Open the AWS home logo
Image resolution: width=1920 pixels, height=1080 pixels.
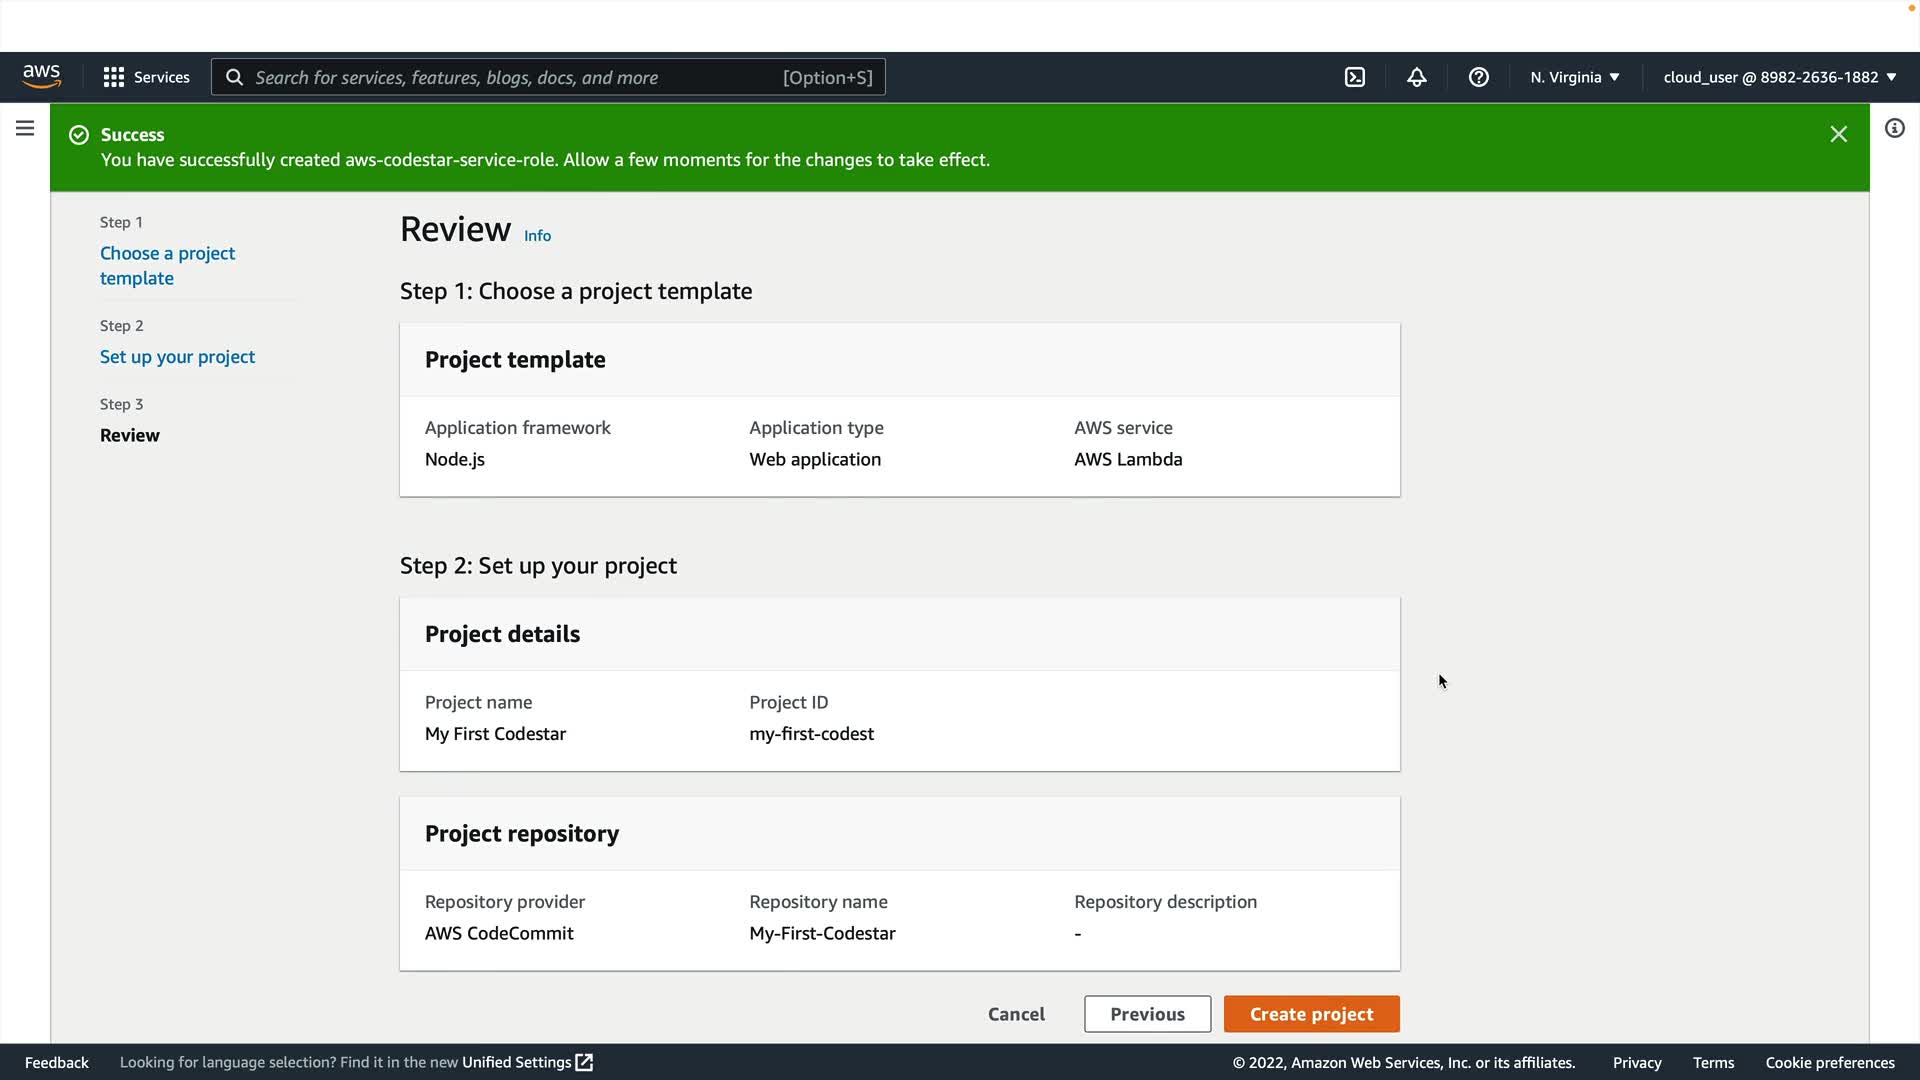[41, 77]
